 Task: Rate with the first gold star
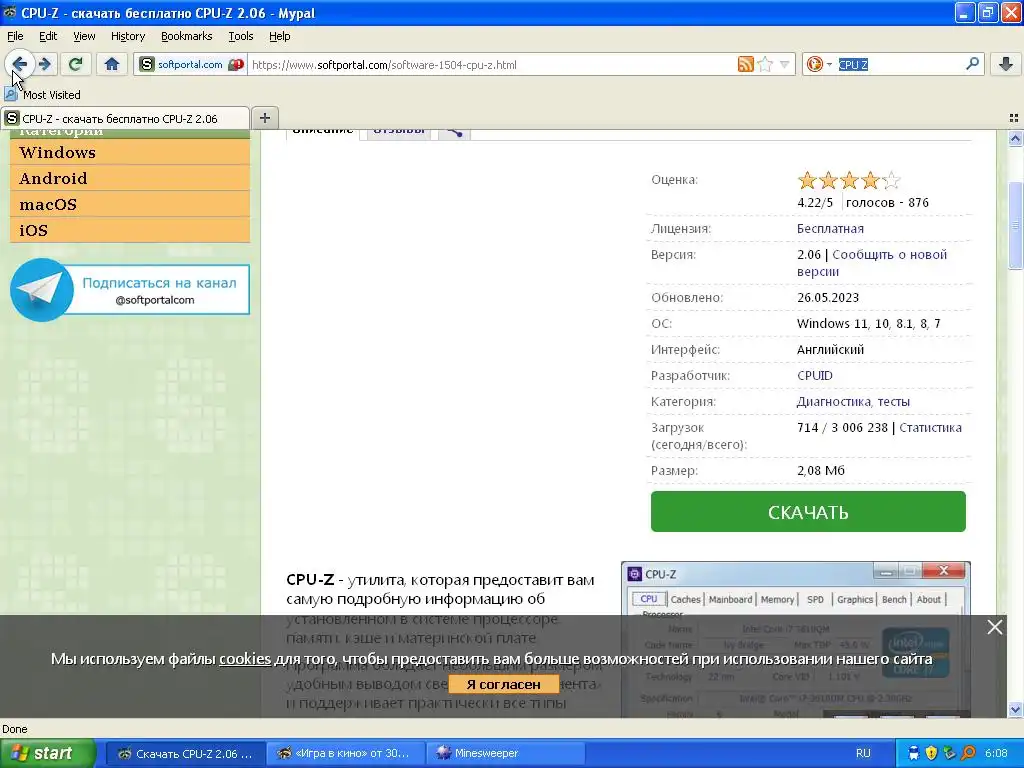807,180
